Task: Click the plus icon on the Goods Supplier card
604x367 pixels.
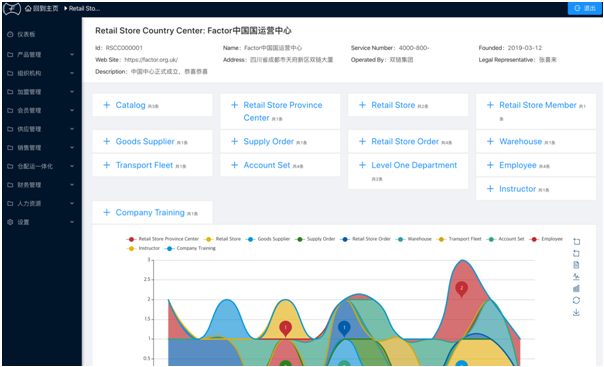Action: pyautogui.click(x=107, y=141)
